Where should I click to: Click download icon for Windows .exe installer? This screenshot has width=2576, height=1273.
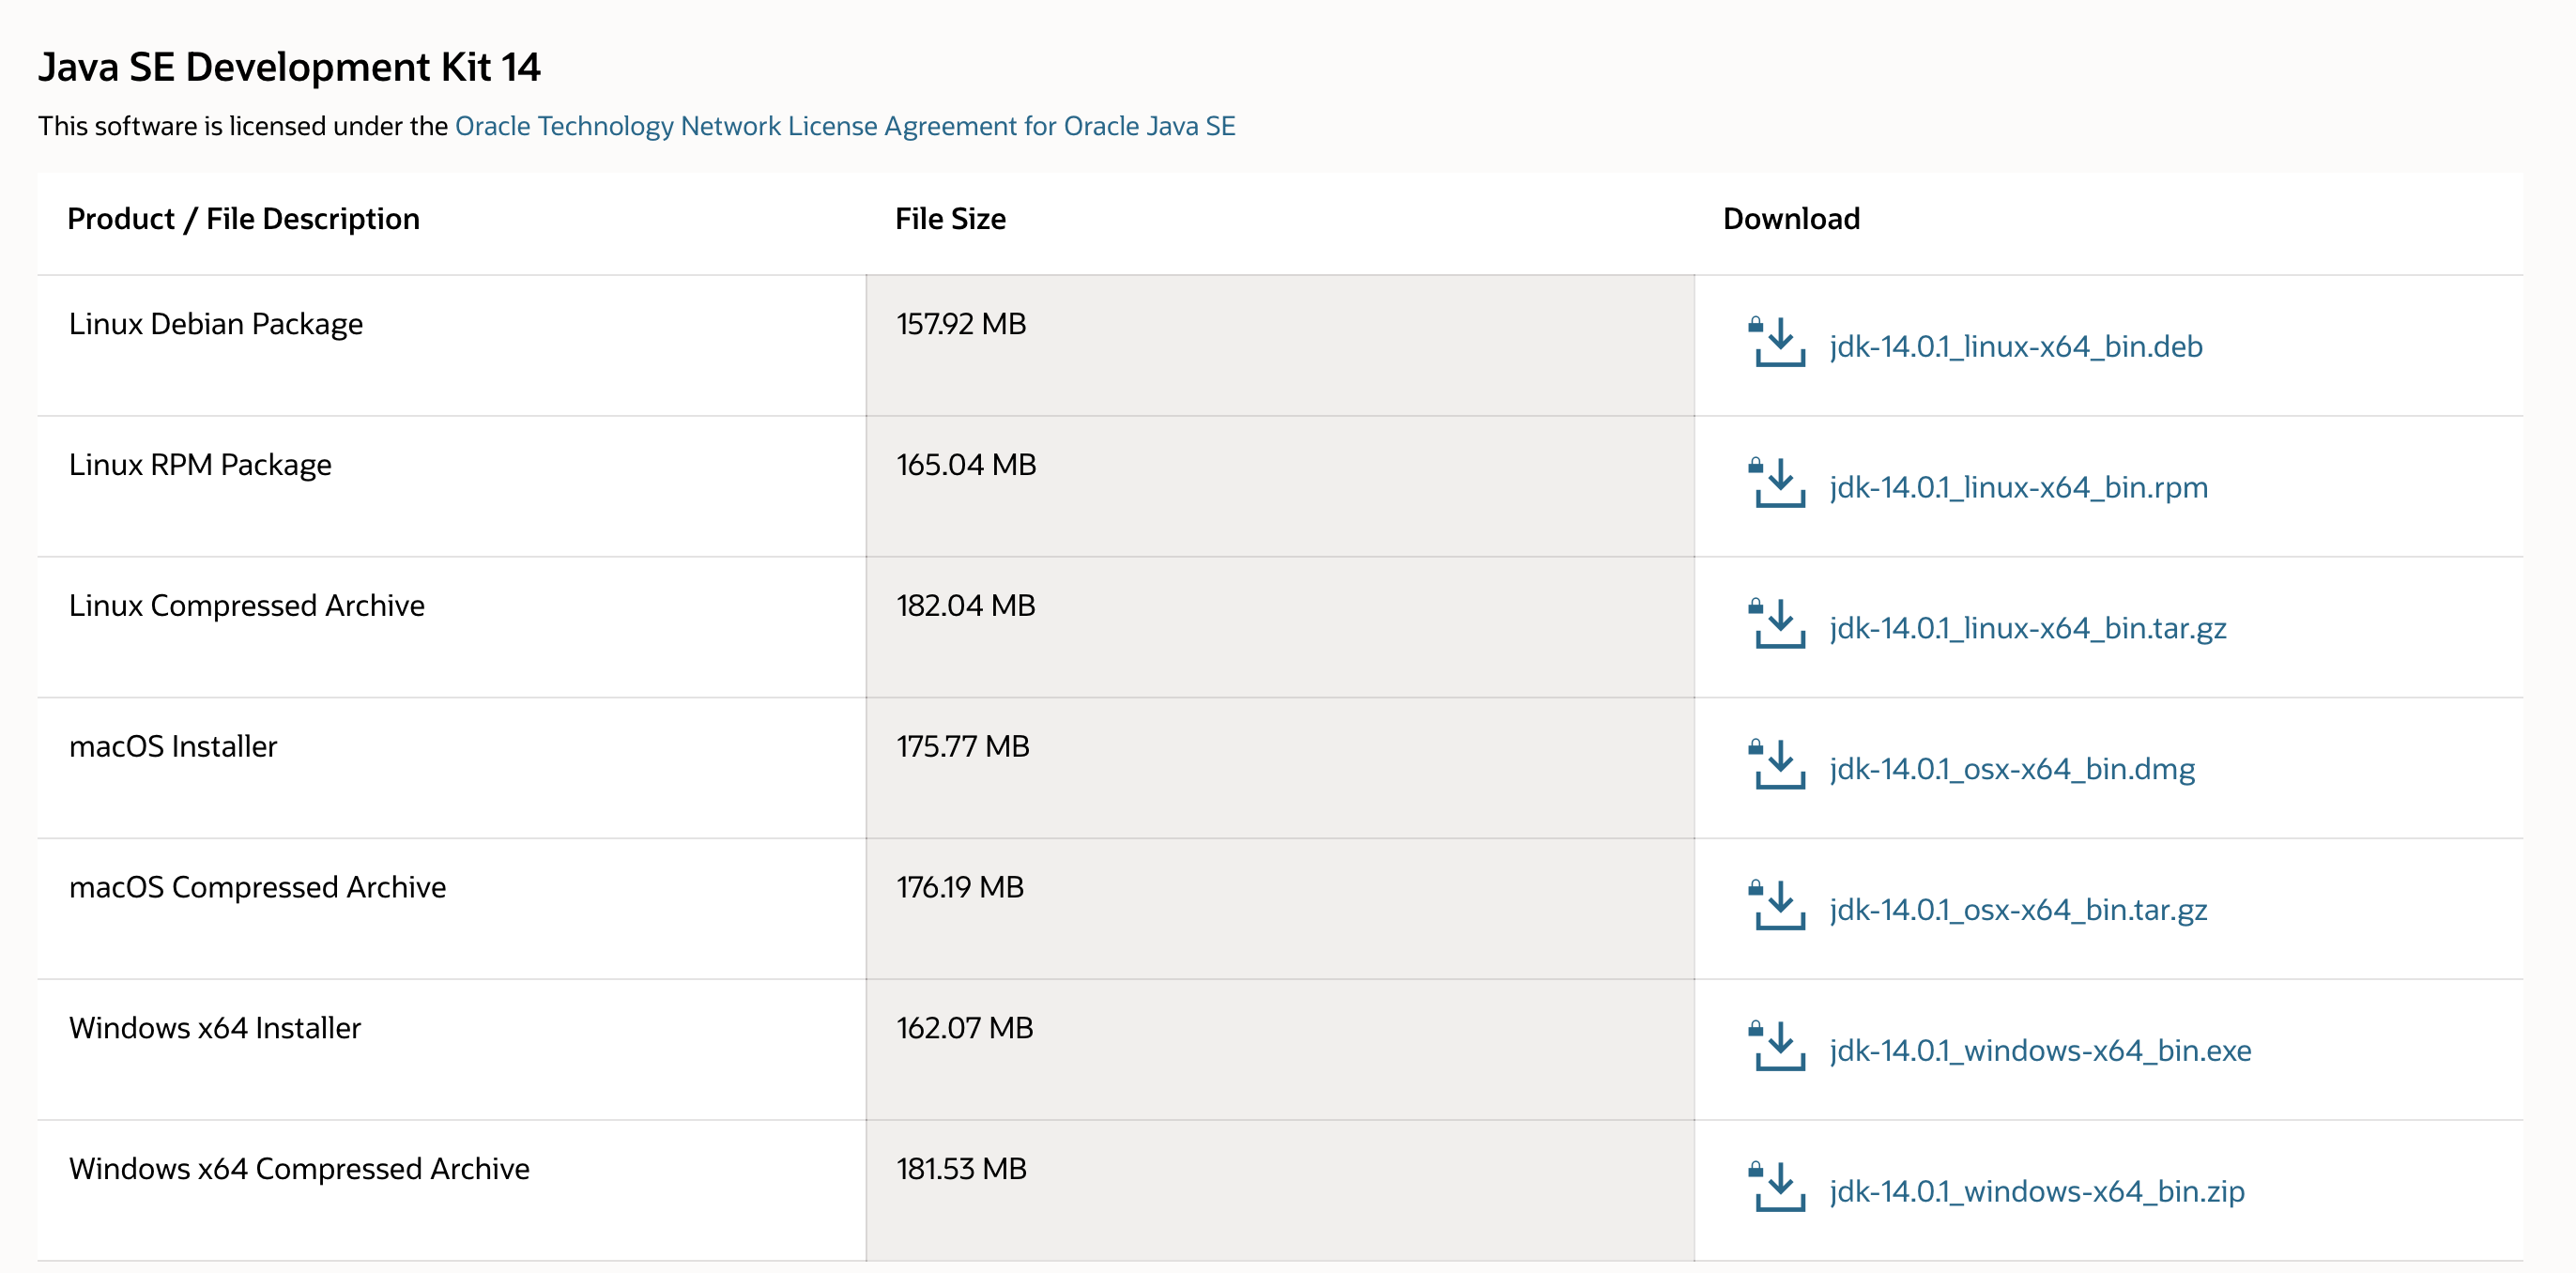click(x=1779, y=1047)
